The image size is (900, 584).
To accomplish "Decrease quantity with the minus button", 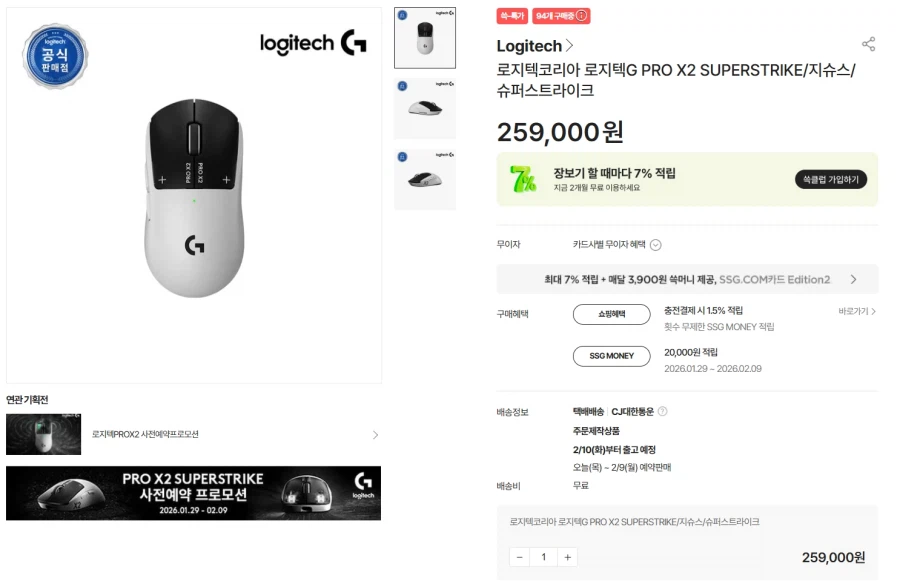I will point(520,557).
